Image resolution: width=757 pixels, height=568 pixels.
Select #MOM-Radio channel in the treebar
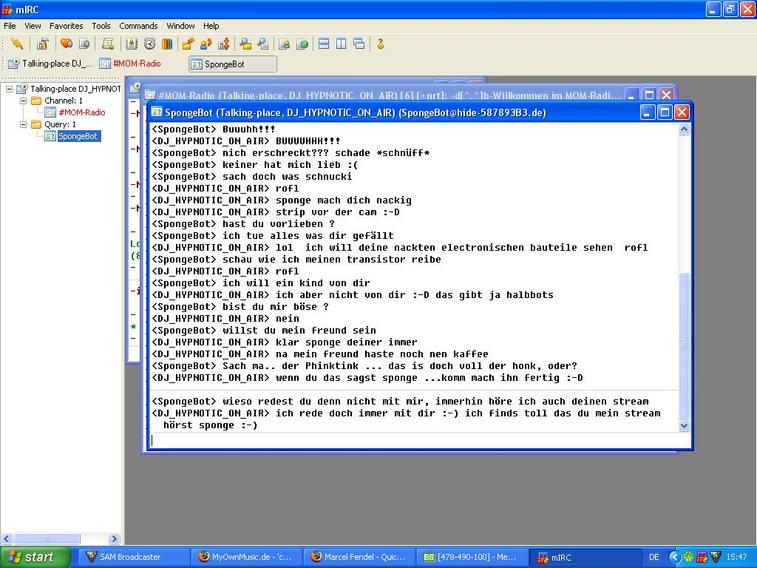pyautogui.click(x=81, y=113)
